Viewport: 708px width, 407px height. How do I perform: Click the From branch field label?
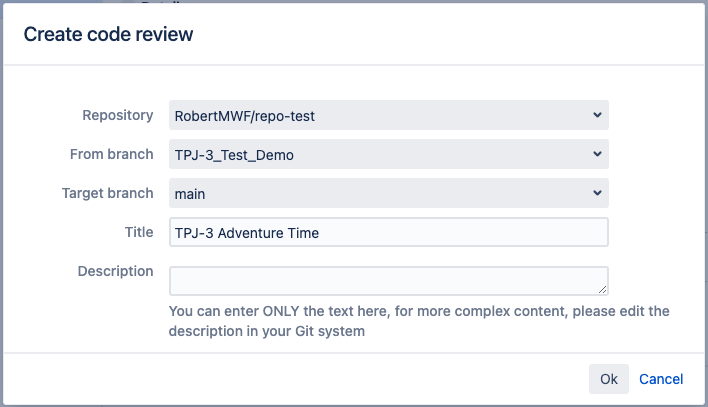[x=112, y=154]
